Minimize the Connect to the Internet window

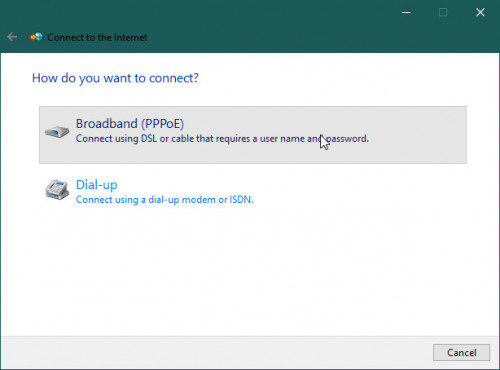click(x=406, y=12)
